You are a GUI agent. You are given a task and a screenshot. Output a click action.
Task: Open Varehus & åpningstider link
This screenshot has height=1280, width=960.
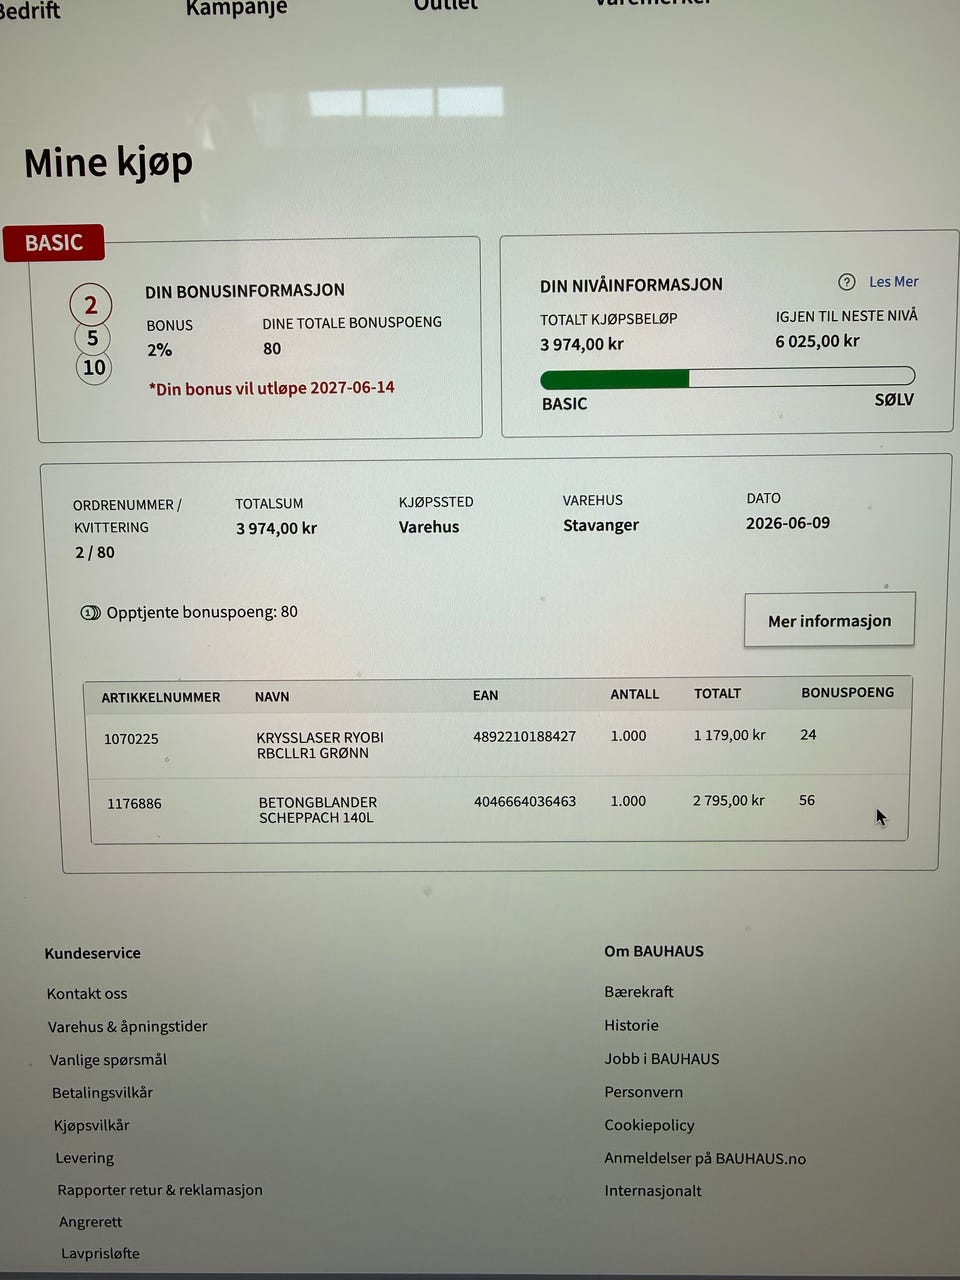(x=128, y=1026)
